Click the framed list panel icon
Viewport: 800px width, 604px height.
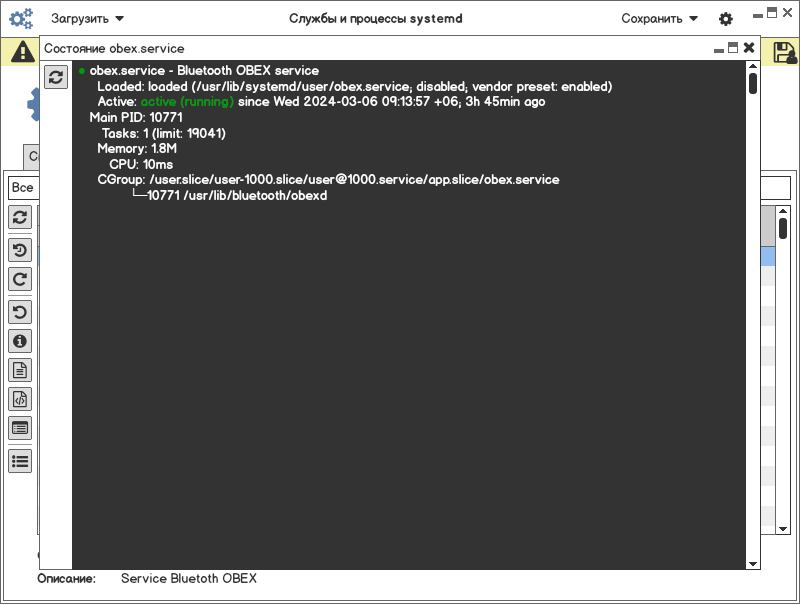(20, 429)
